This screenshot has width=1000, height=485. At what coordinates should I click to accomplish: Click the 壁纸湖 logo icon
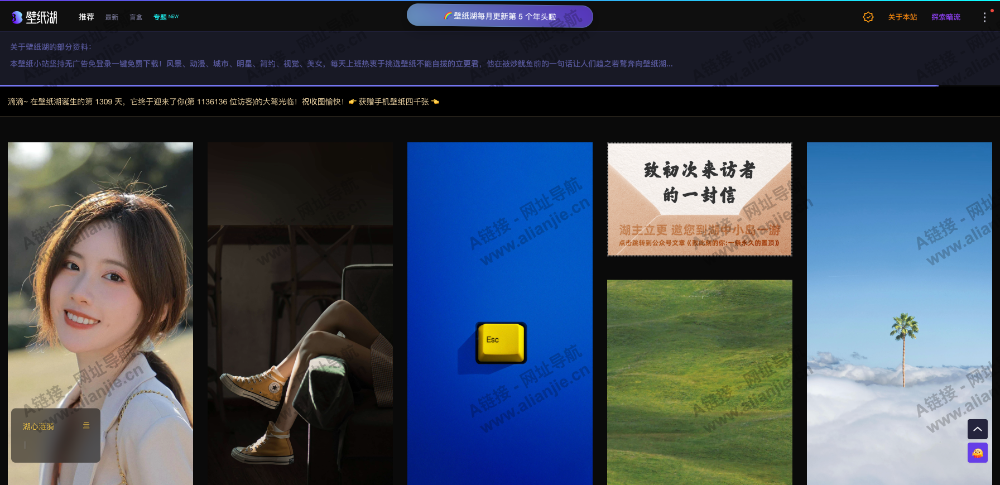coord(34,17)
